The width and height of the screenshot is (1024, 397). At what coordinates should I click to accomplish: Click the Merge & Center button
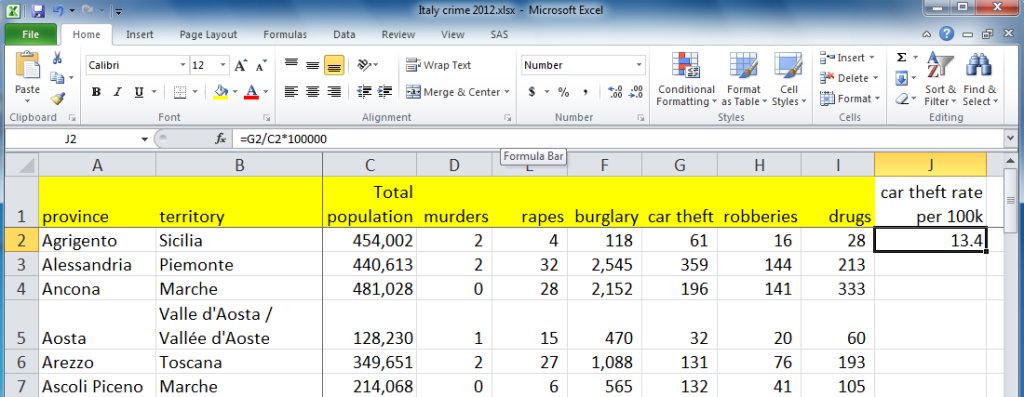(457, 92)
